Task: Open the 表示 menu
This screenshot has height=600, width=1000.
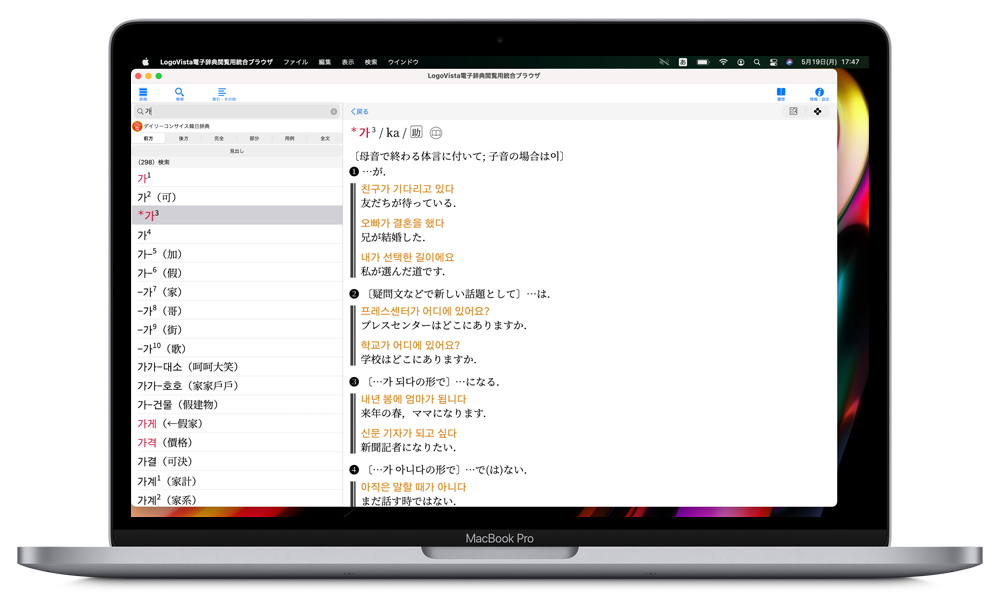Action: [x=348, y=62]
